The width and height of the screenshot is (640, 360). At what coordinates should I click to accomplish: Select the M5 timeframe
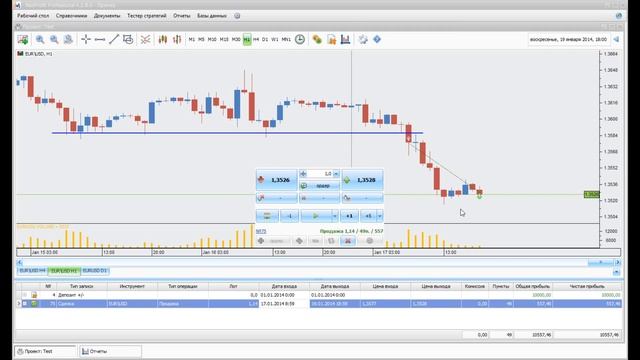tap(201, 39)
